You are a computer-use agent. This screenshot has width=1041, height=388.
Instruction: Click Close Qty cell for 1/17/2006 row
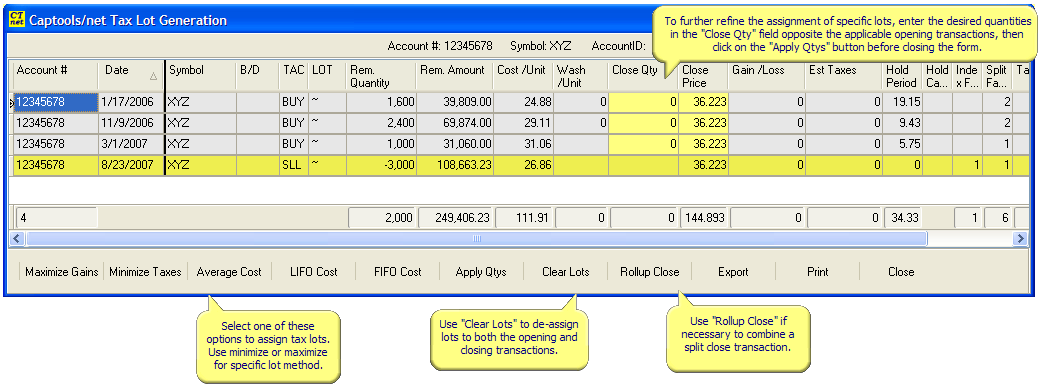tap(643, 102)
